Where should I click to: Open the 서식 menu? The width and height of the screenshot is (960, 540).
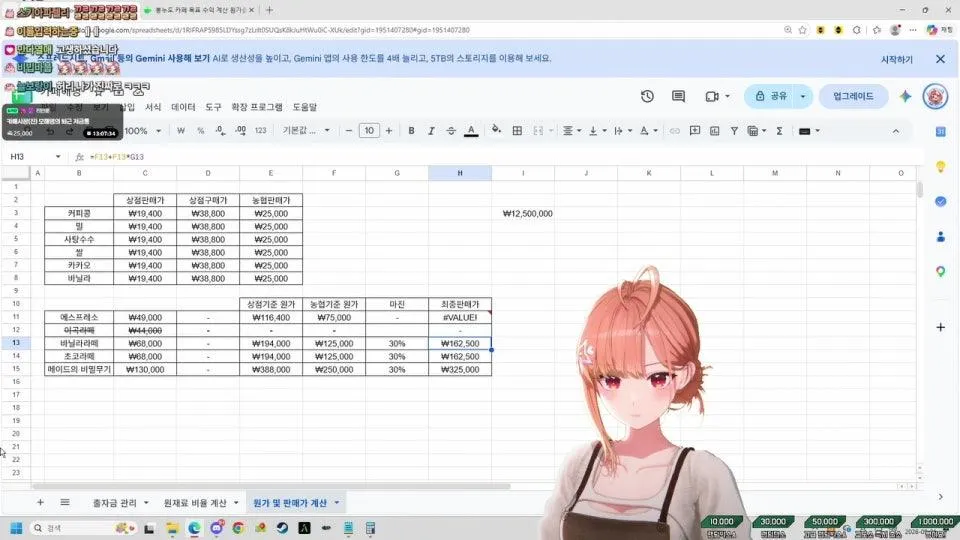pos(152,107)
